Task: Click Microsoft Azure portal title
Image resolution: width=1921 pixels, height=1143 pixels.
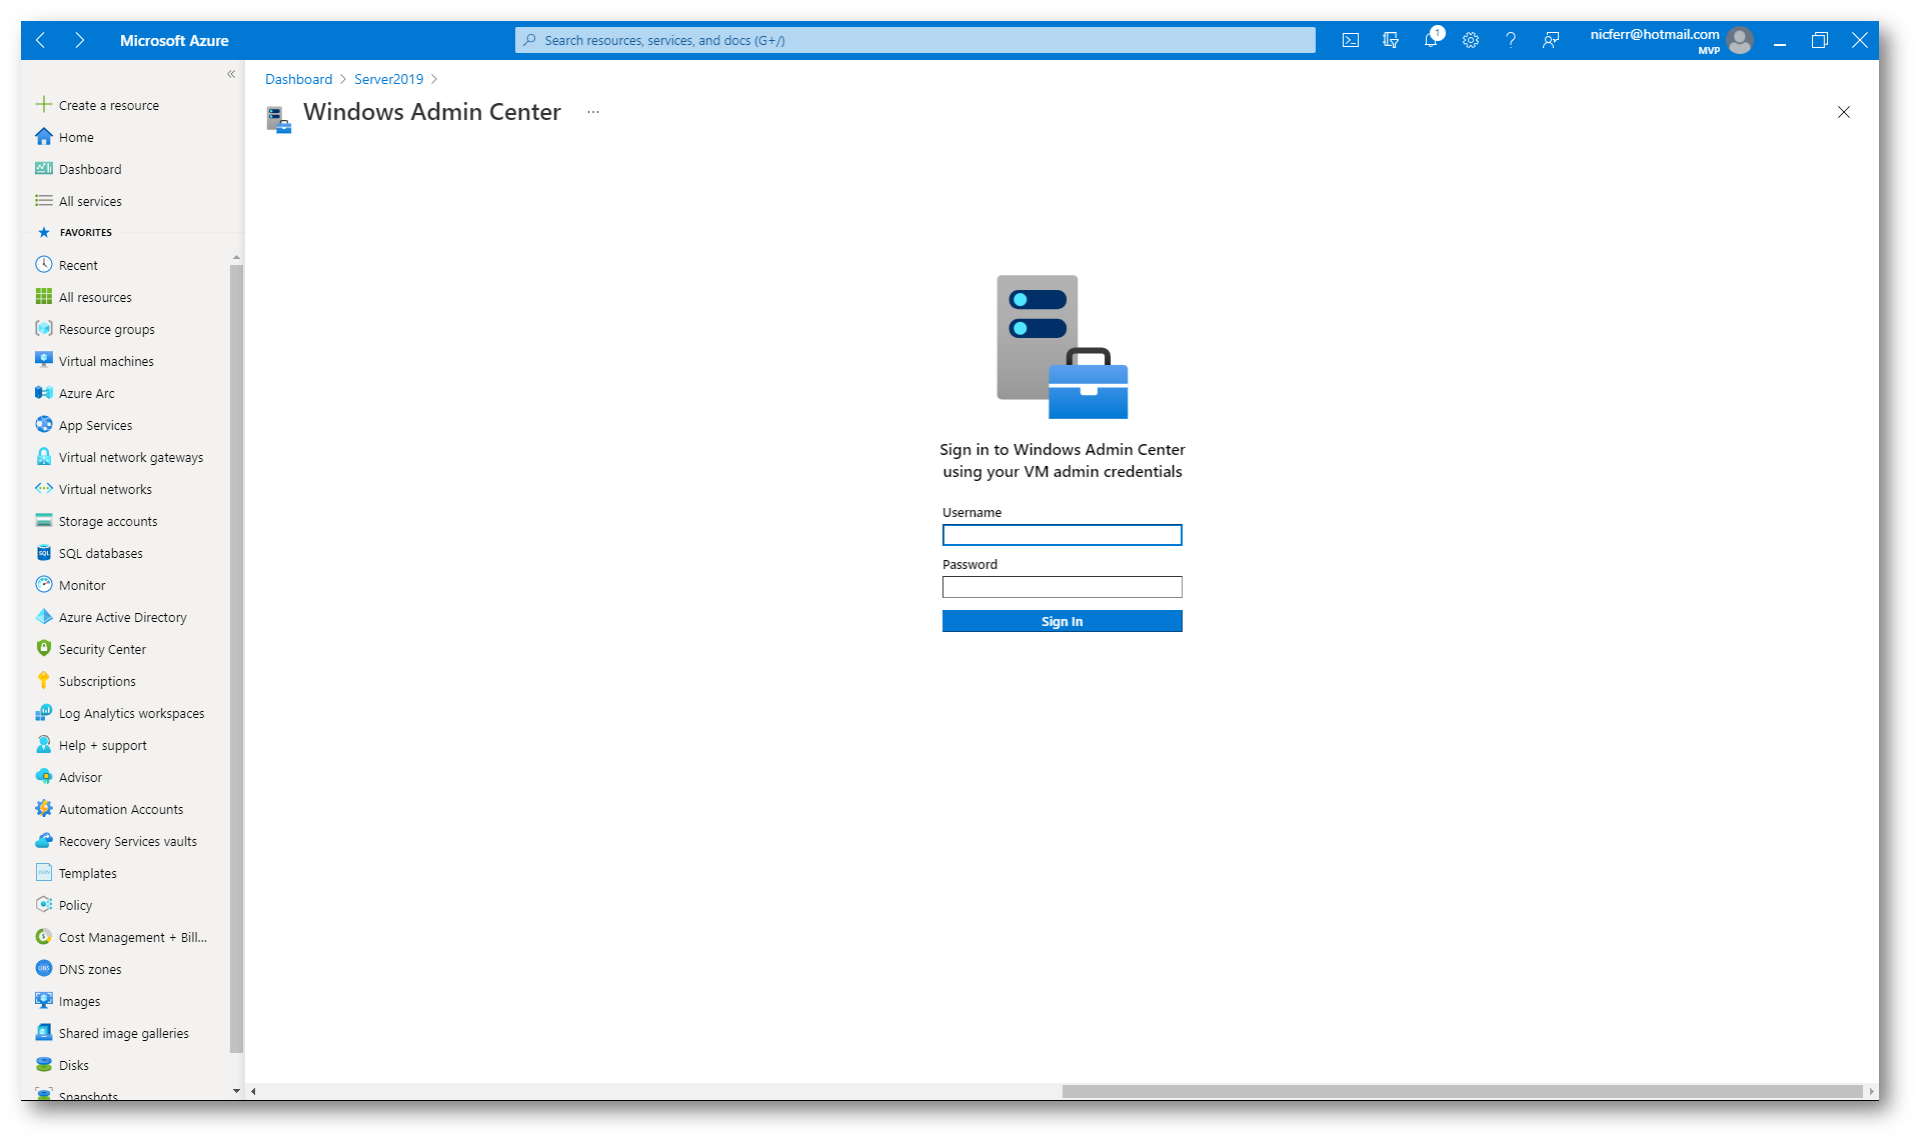Action: pyautogui.click(x=174, y=40)
